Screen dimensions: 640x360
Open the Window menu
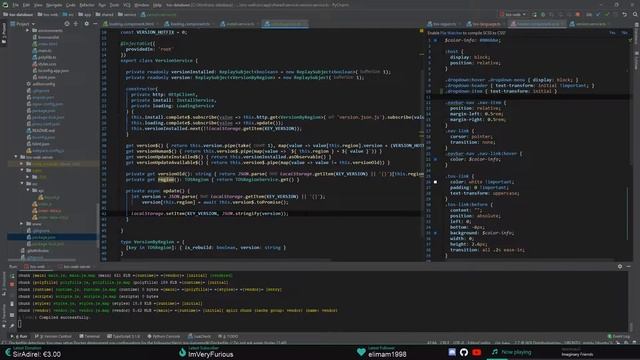(141, 5)
